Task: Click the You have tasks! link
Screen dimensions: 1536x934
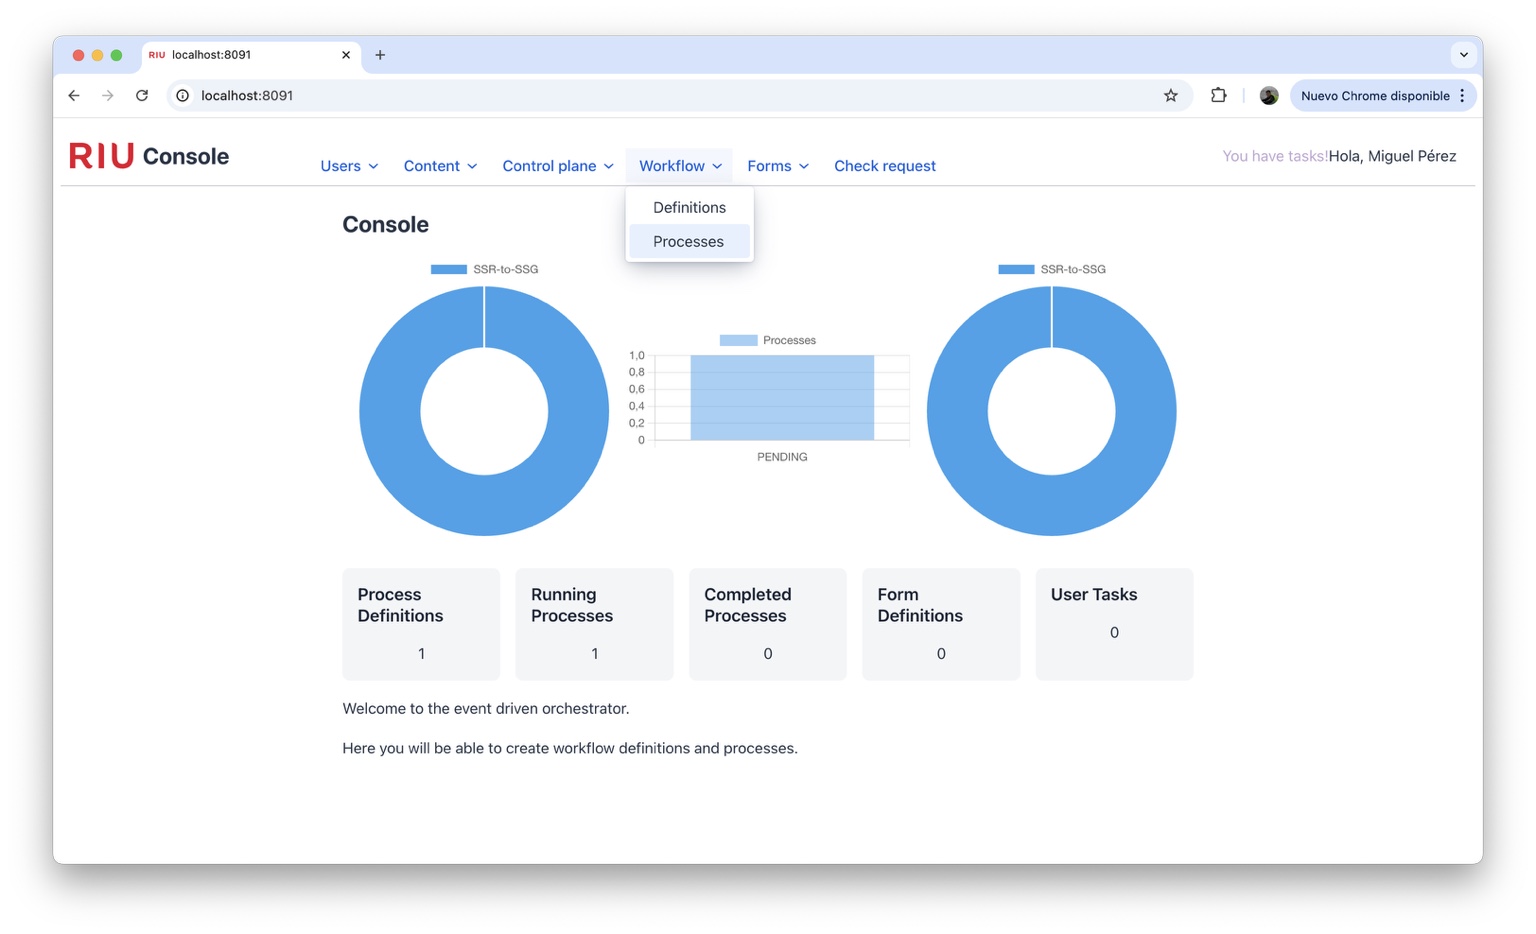Action: (1275, 156)
